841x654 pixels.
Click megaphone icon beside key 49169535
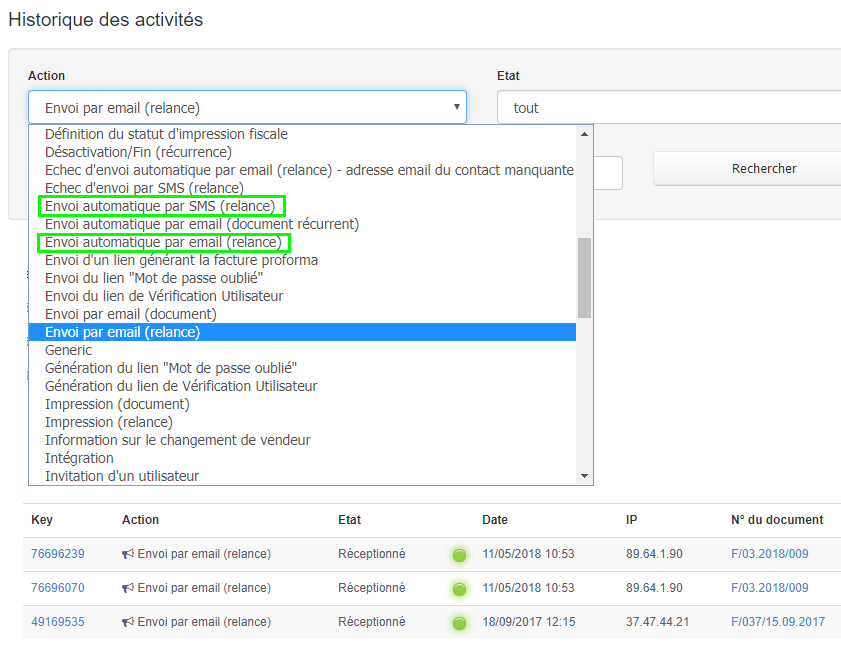coord(128,622)
